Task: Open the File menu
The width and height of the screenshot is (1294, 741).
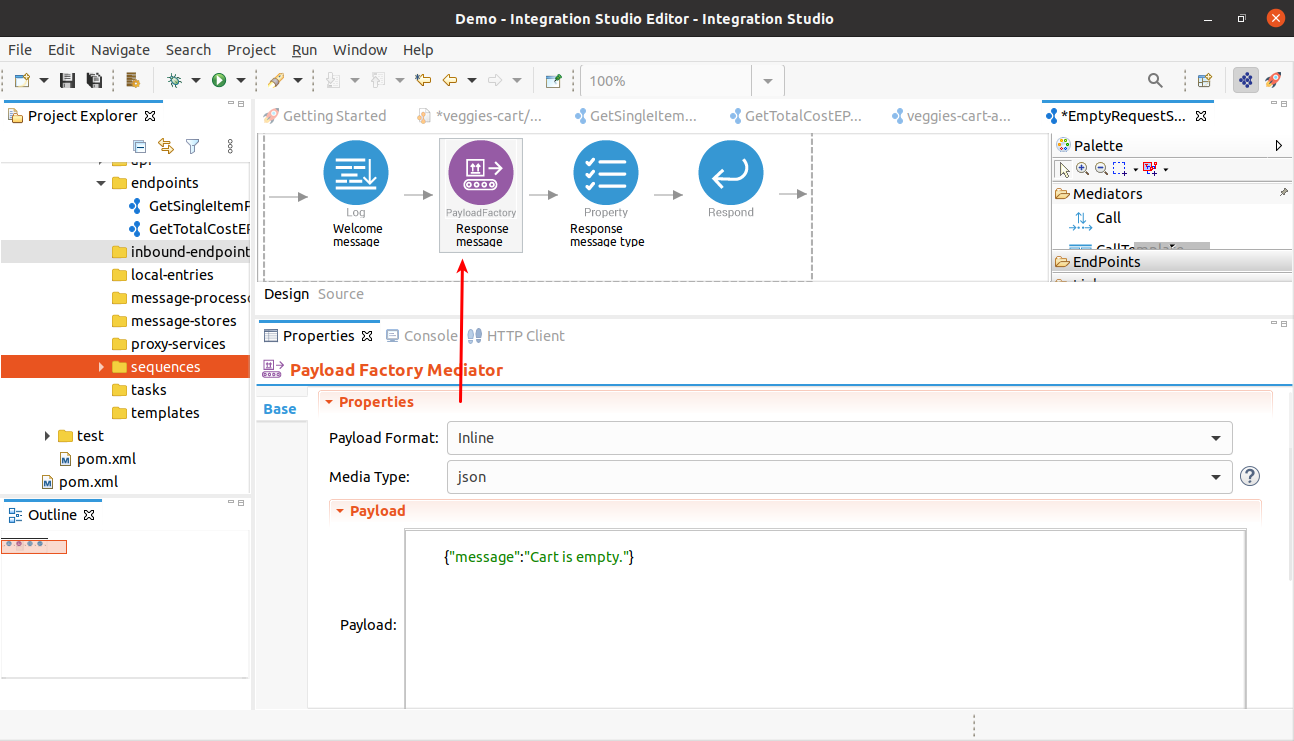Action: 20,50
